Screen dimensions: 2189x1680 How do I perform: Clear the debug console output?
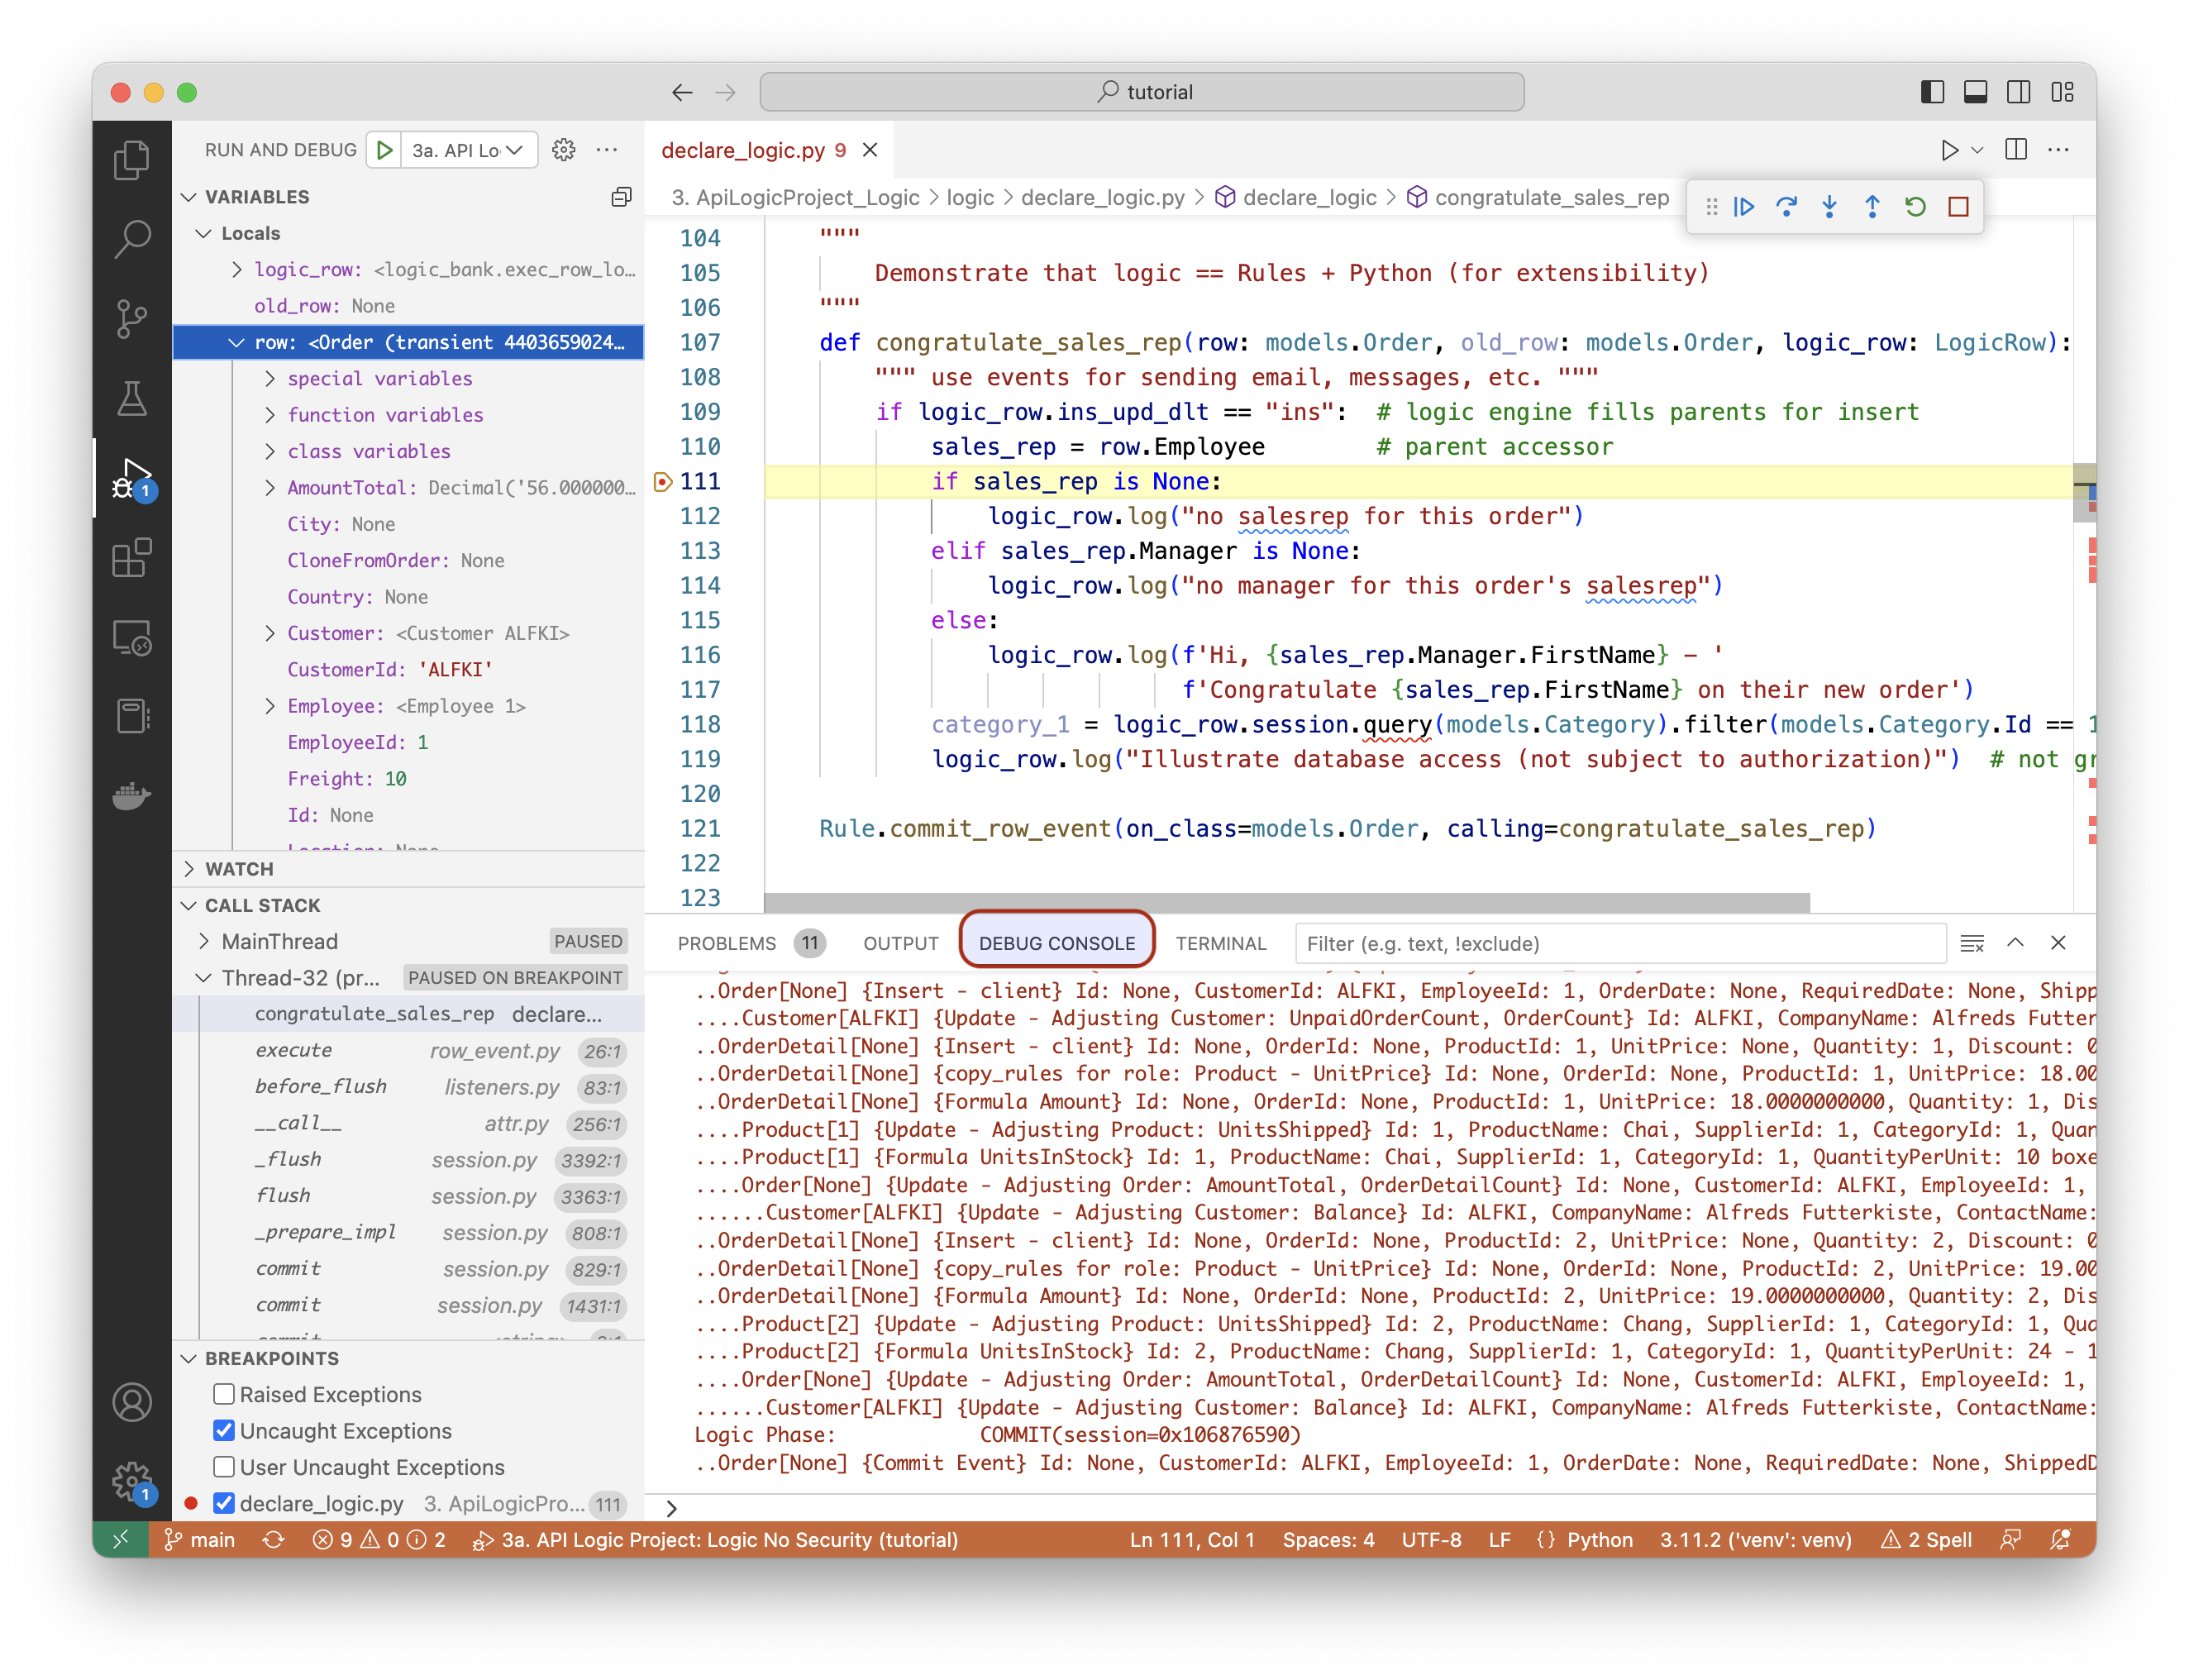pyautogui.click(x=1972, y=943)
